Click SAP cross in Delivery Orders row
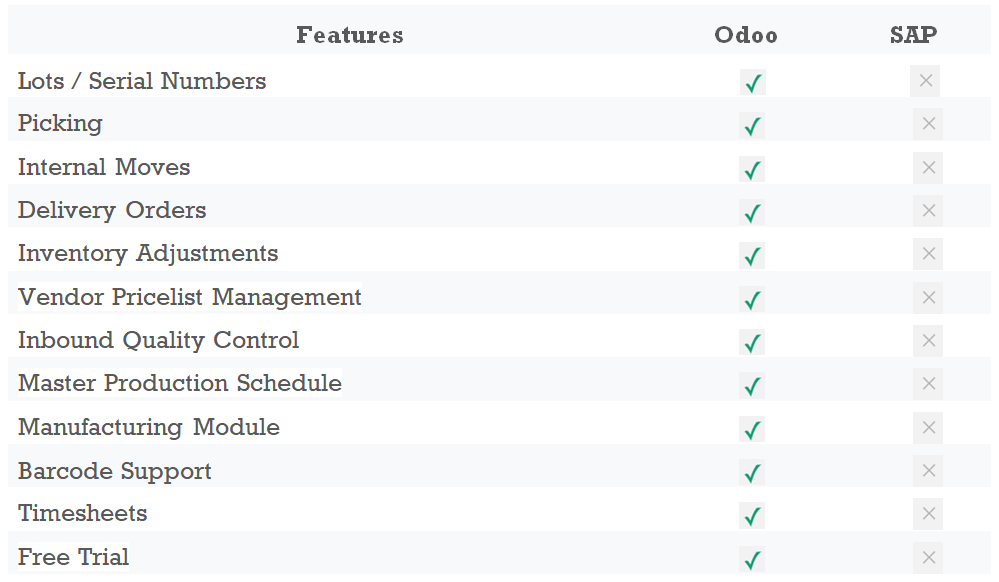 tap(928, 210)
